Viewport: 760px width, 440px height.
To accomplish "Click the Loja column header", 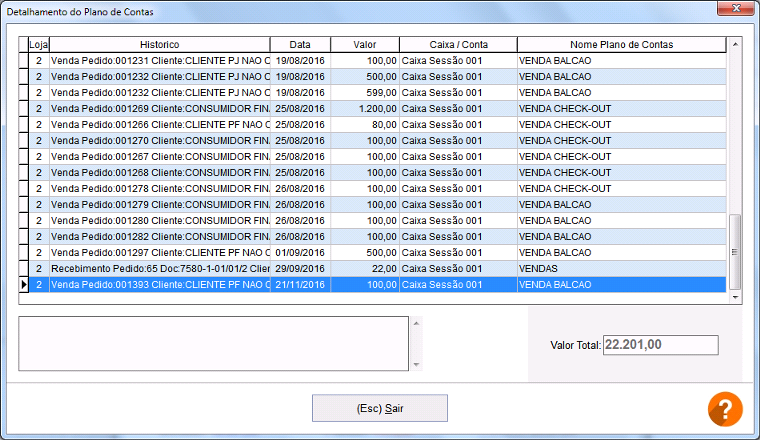I will tap(38, 45).
